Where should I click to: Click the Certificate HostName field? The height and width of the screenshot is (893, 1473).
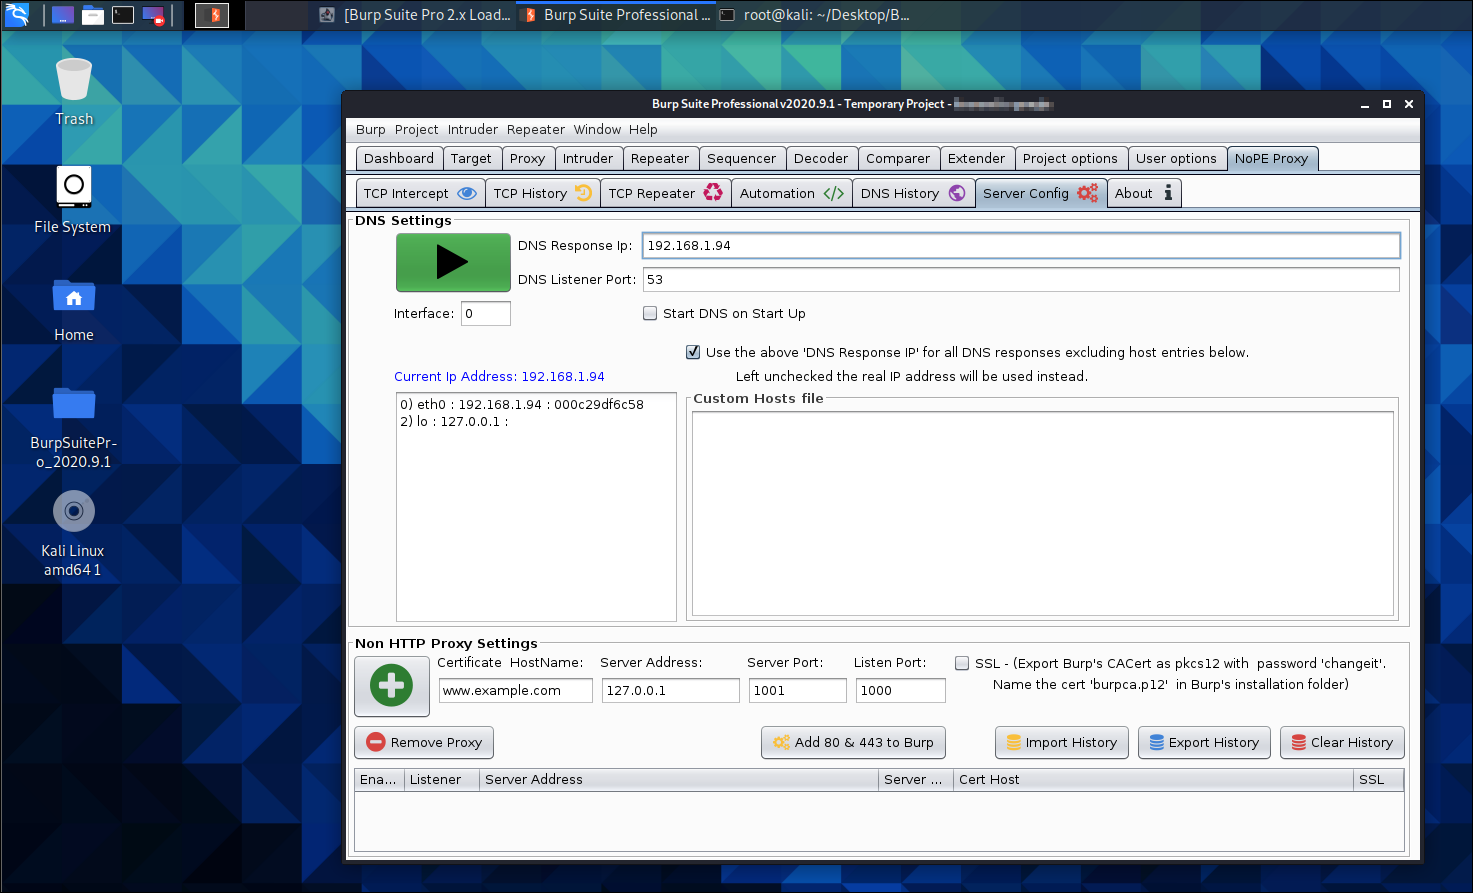(516, 690)
